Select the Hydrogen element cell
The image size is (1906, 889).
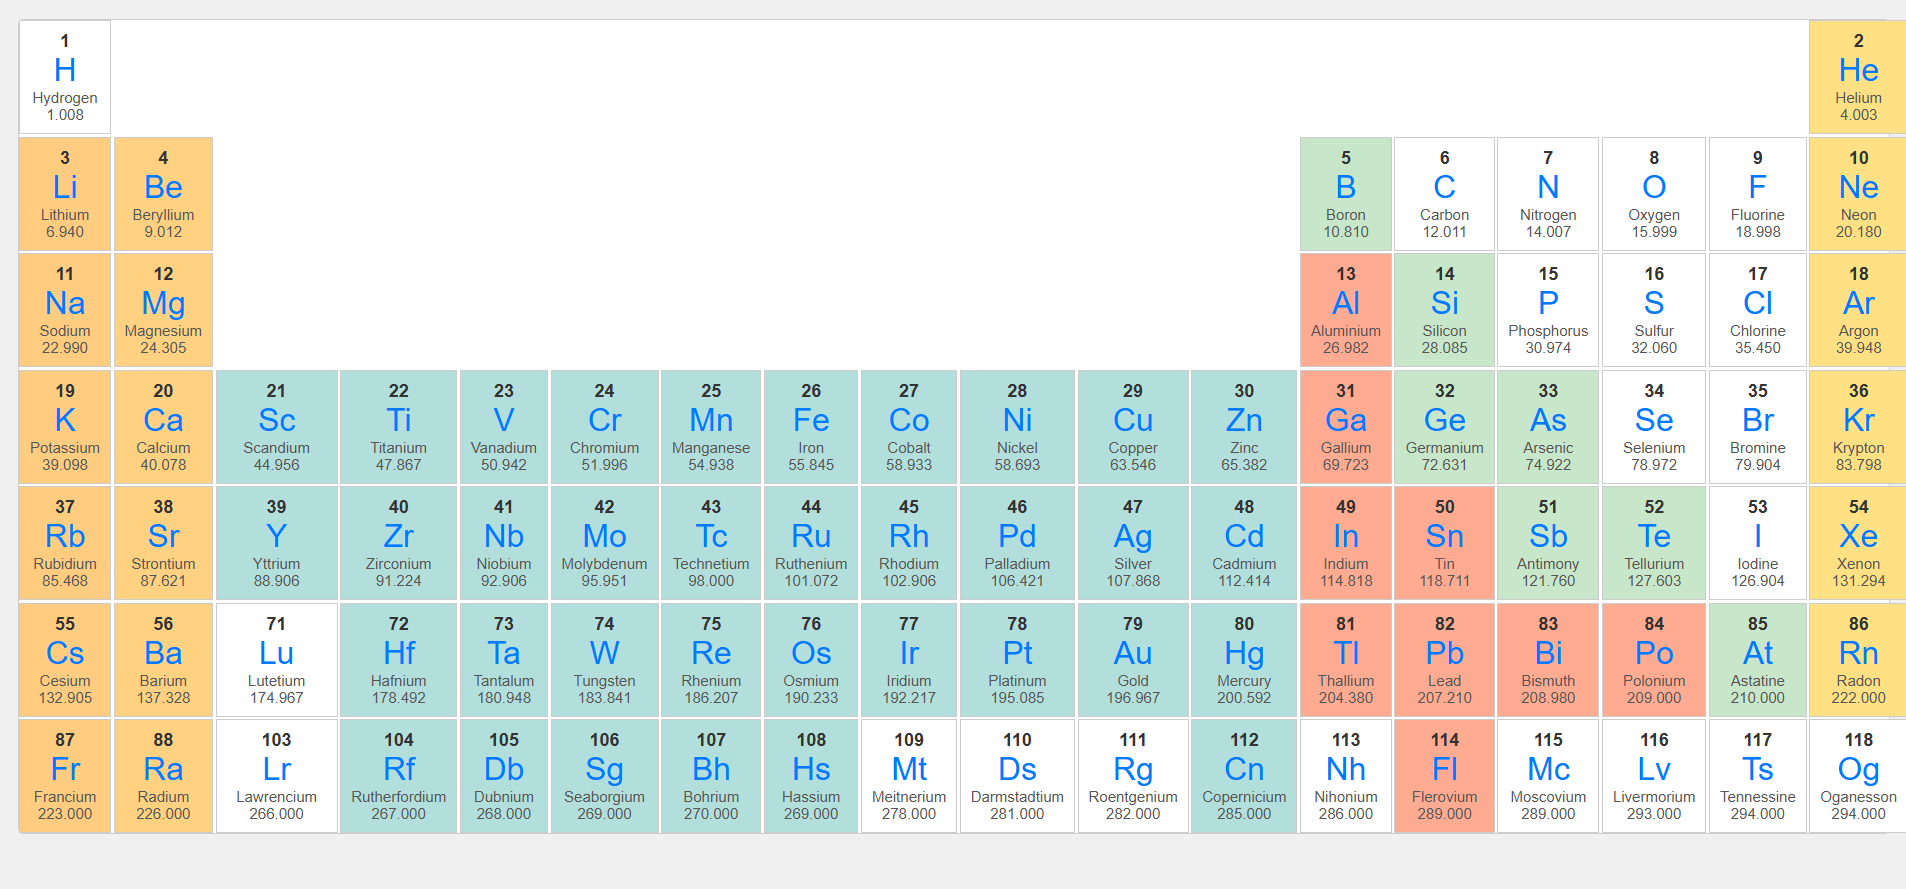tap(65, 77)
